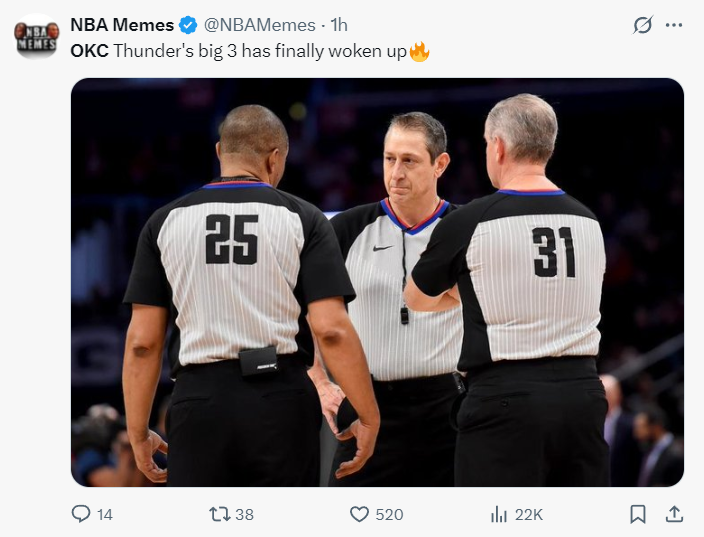Click the like count 520
This screenshot has width=704, height=537.
pos(389,514)
